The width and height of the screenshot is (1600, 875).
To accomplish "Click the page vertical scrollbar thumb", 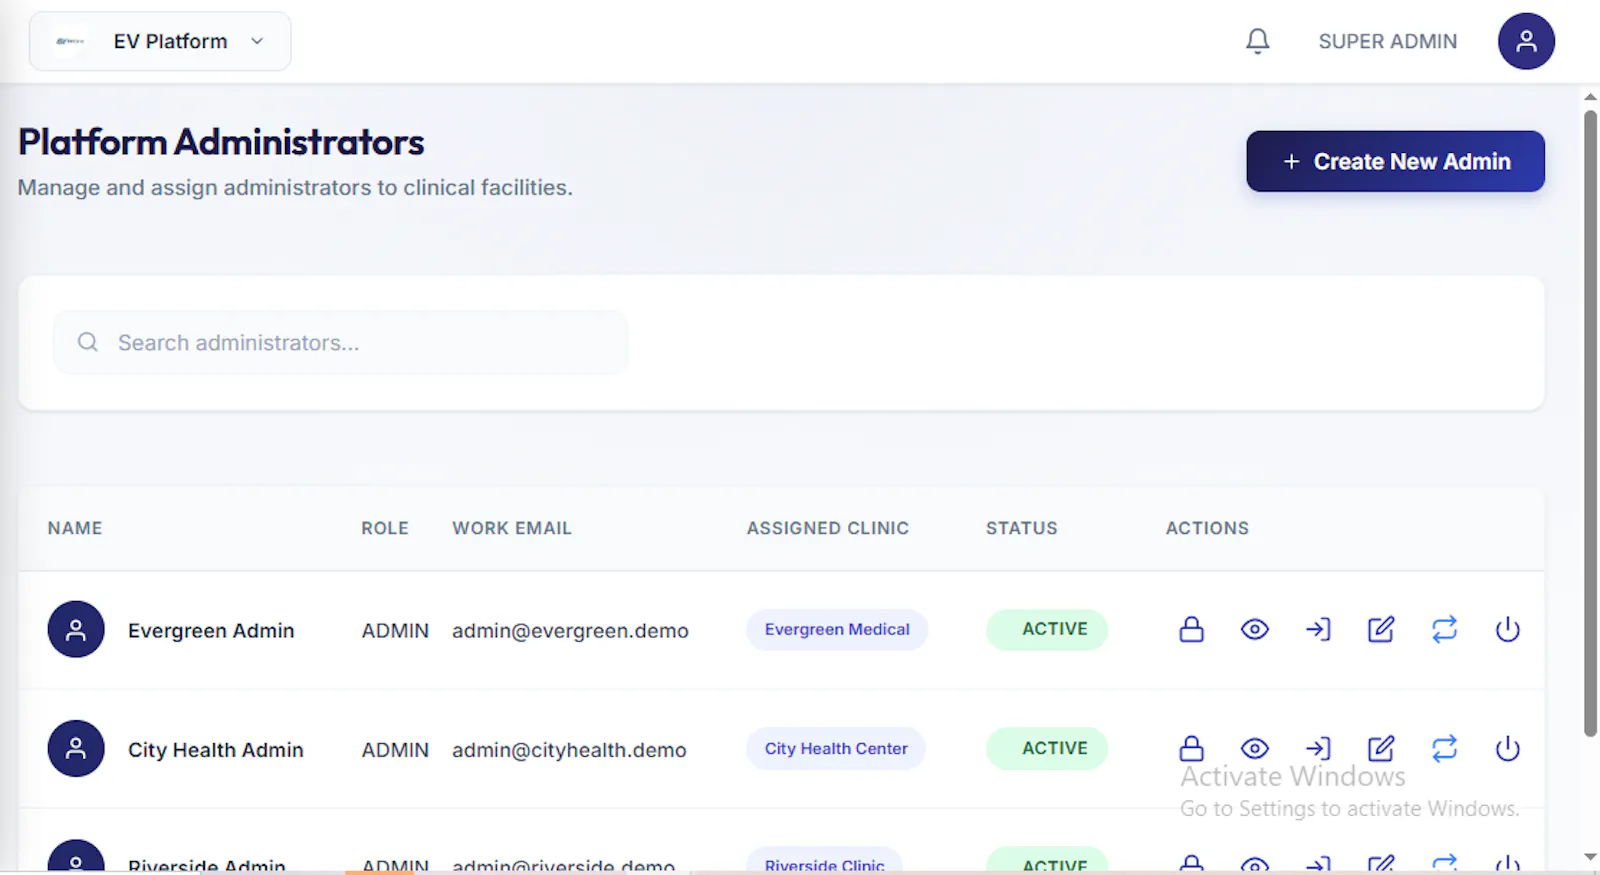I will click(x=1590, y=423).
